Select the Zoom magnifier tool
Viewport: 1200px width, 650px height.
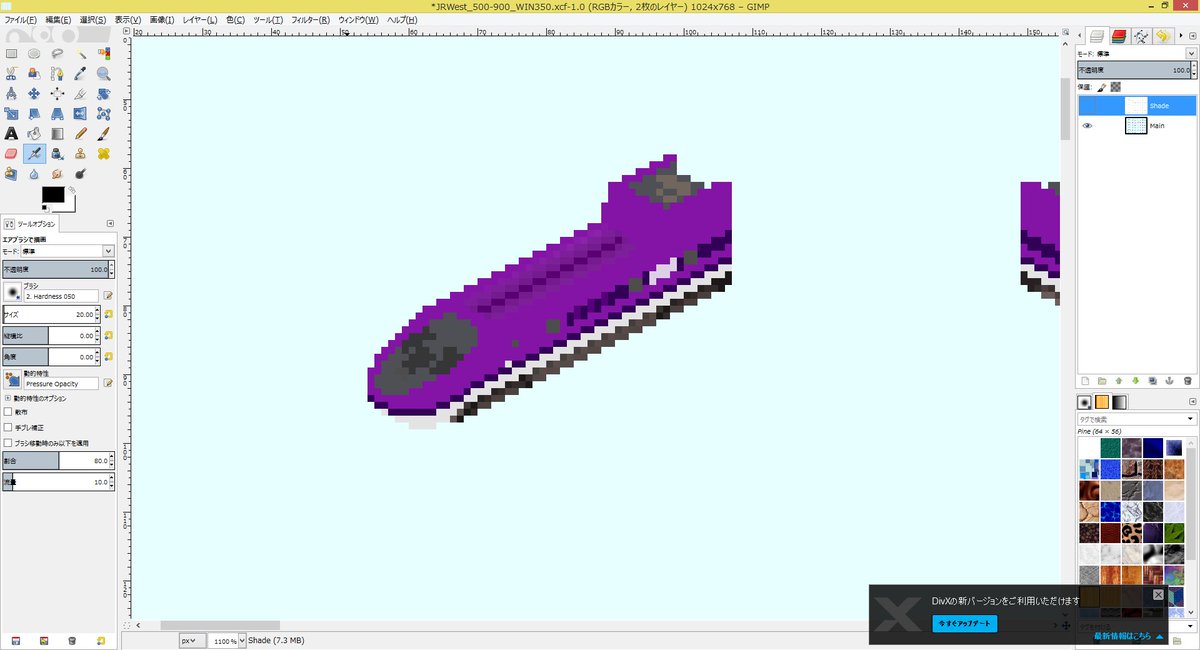coord(103,73)
